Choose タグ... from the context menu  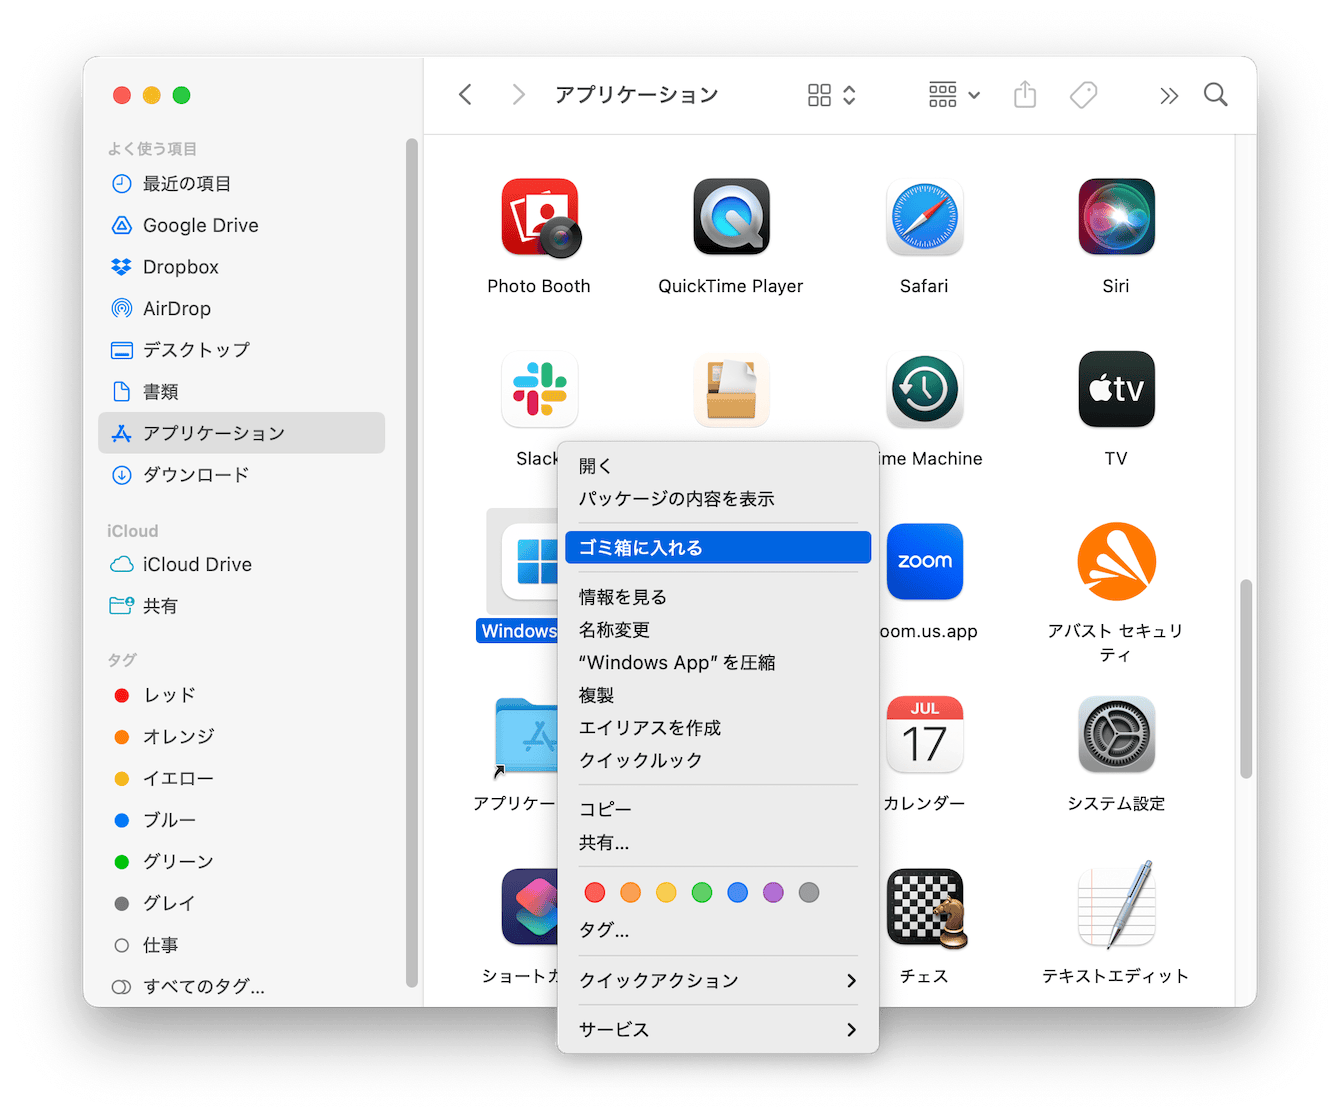point(718,930)
